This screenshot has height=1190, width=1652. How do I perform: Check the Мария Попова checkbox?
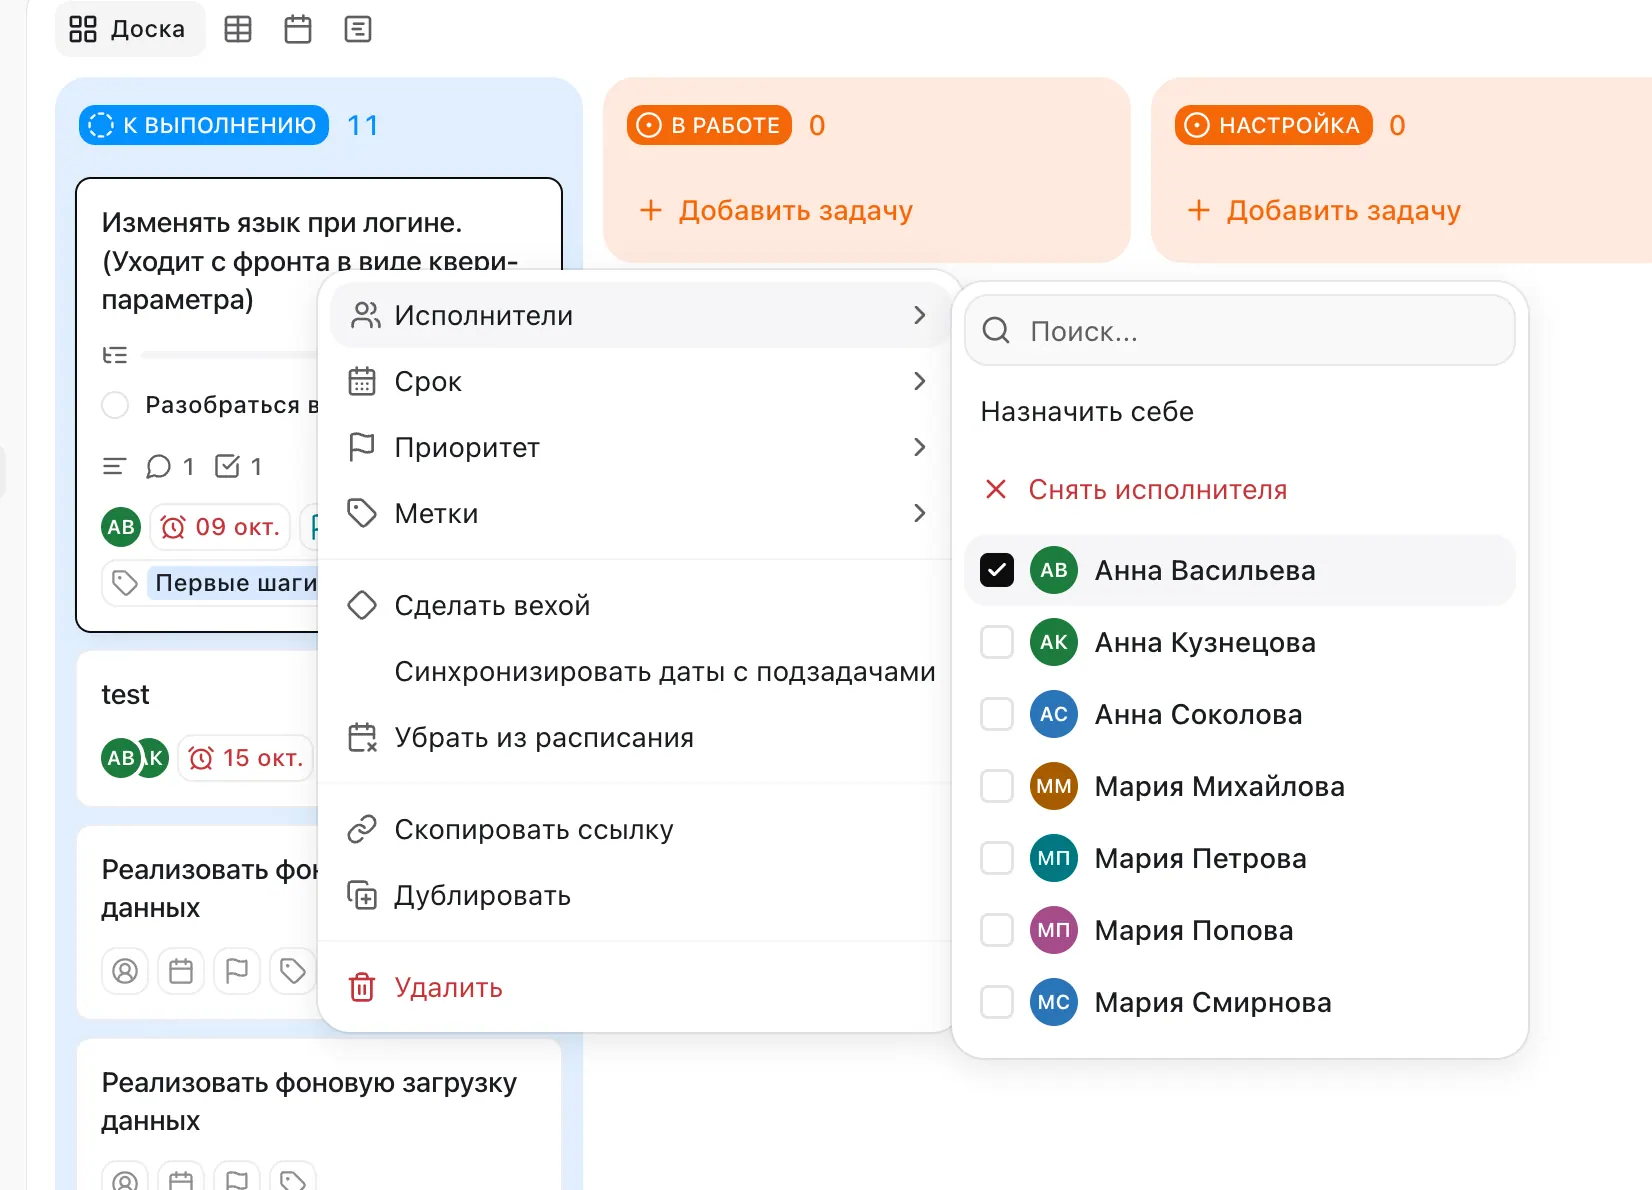(x=997, y=930)
